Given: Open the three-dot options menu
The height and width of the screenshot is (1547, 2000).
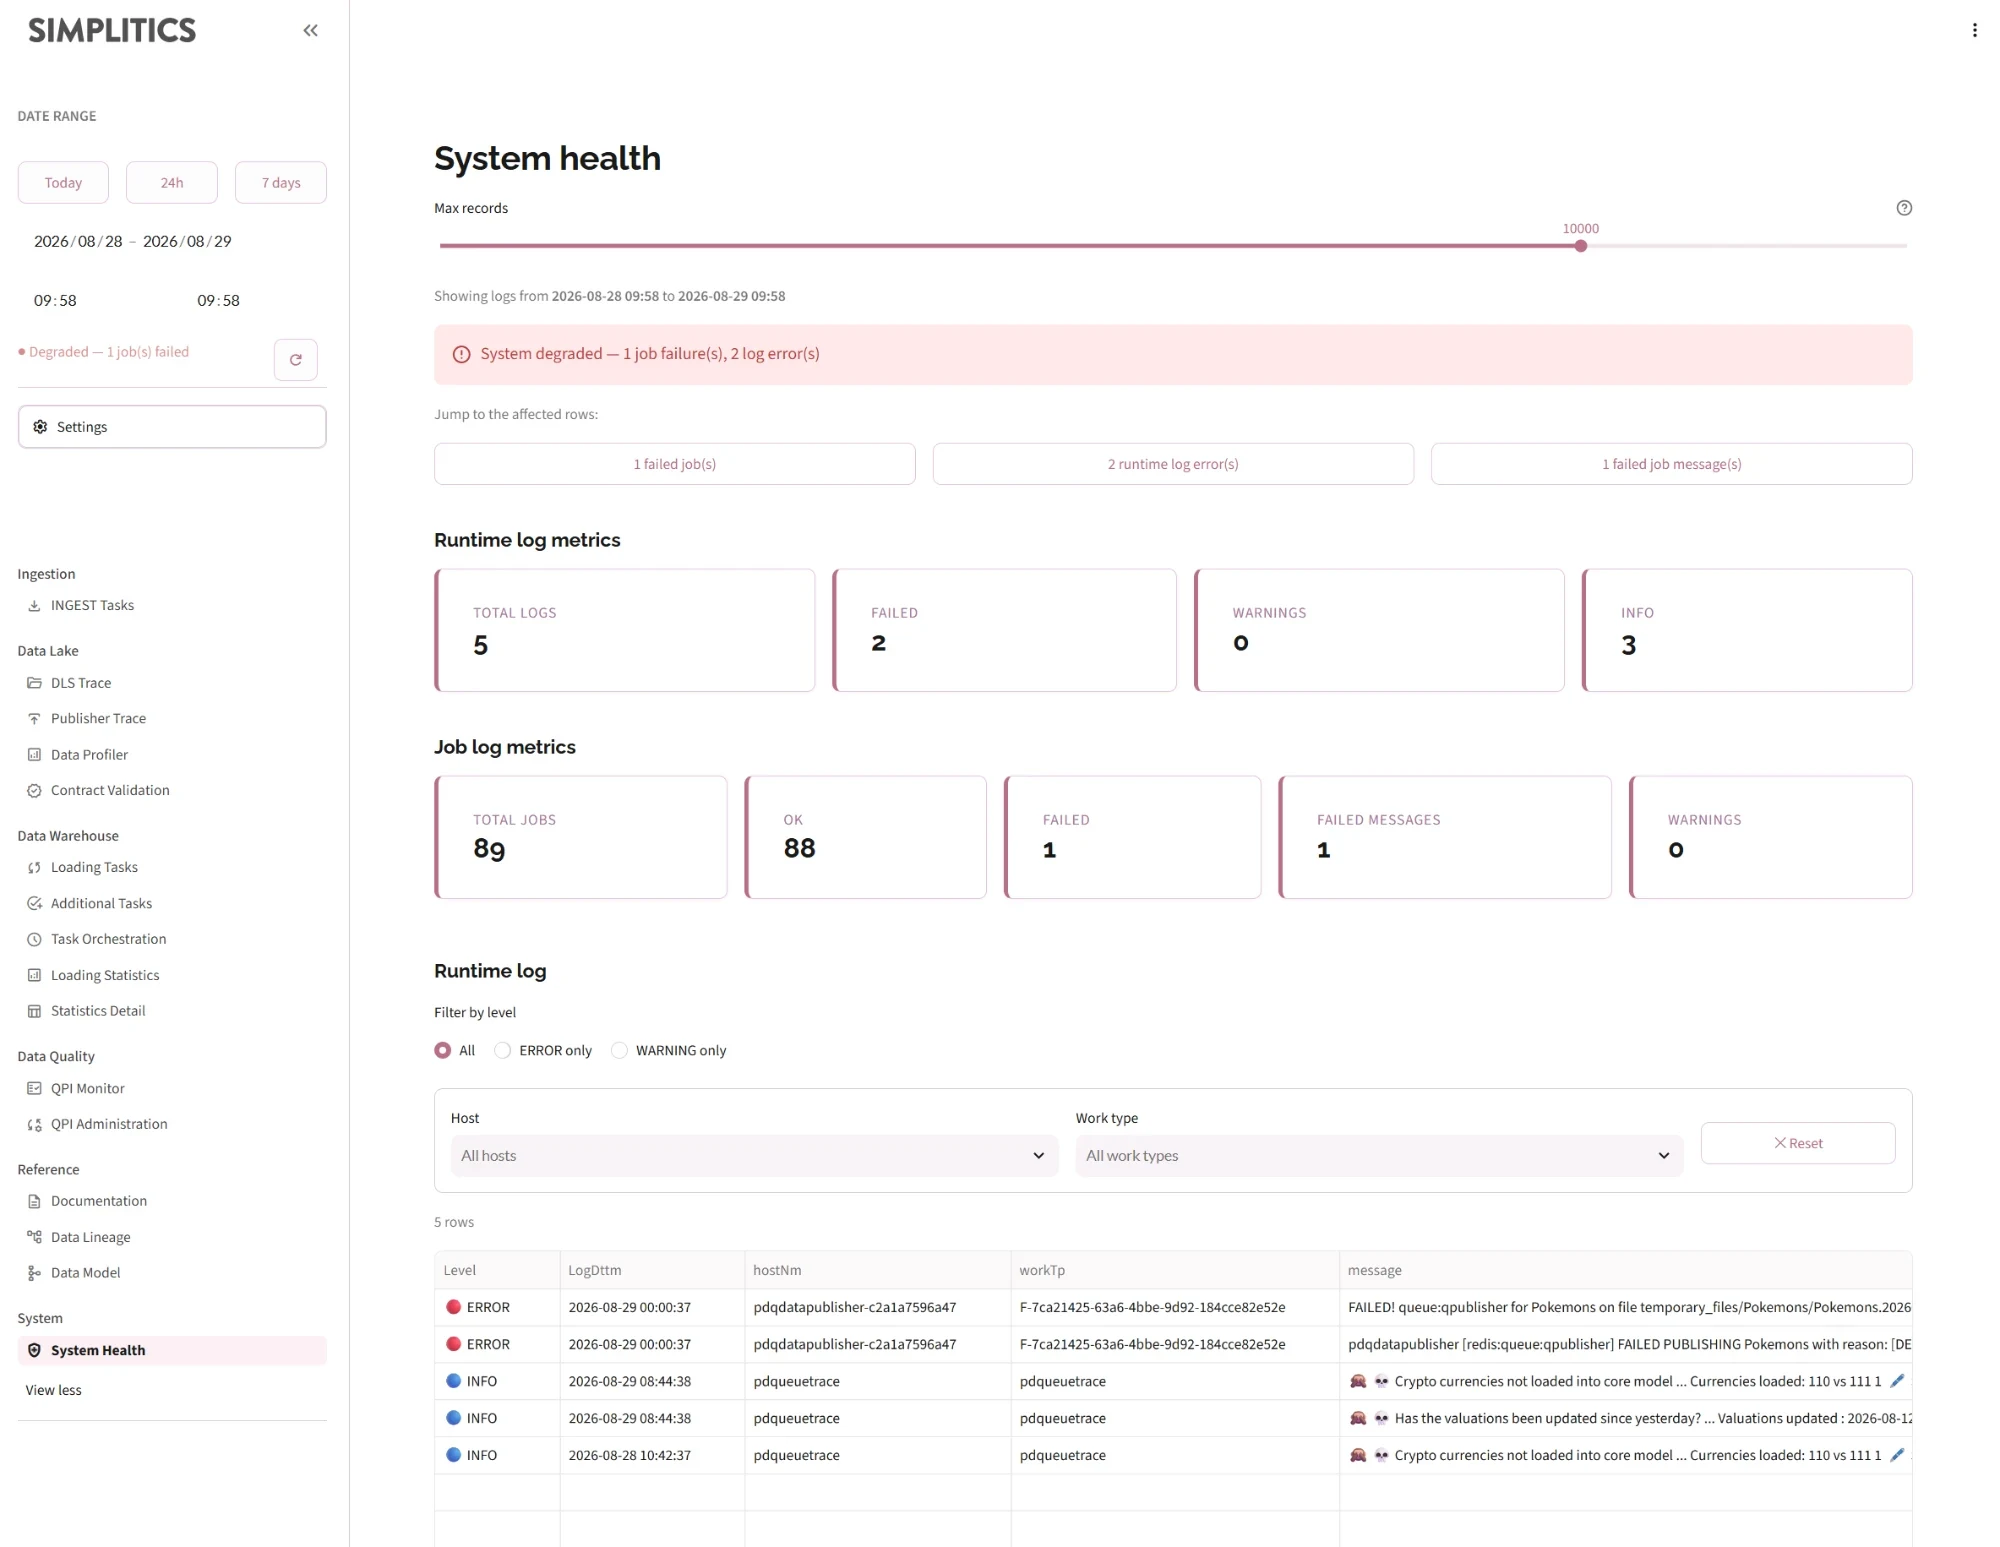Looking at the screenshot, I should [x=1974, y=30].
